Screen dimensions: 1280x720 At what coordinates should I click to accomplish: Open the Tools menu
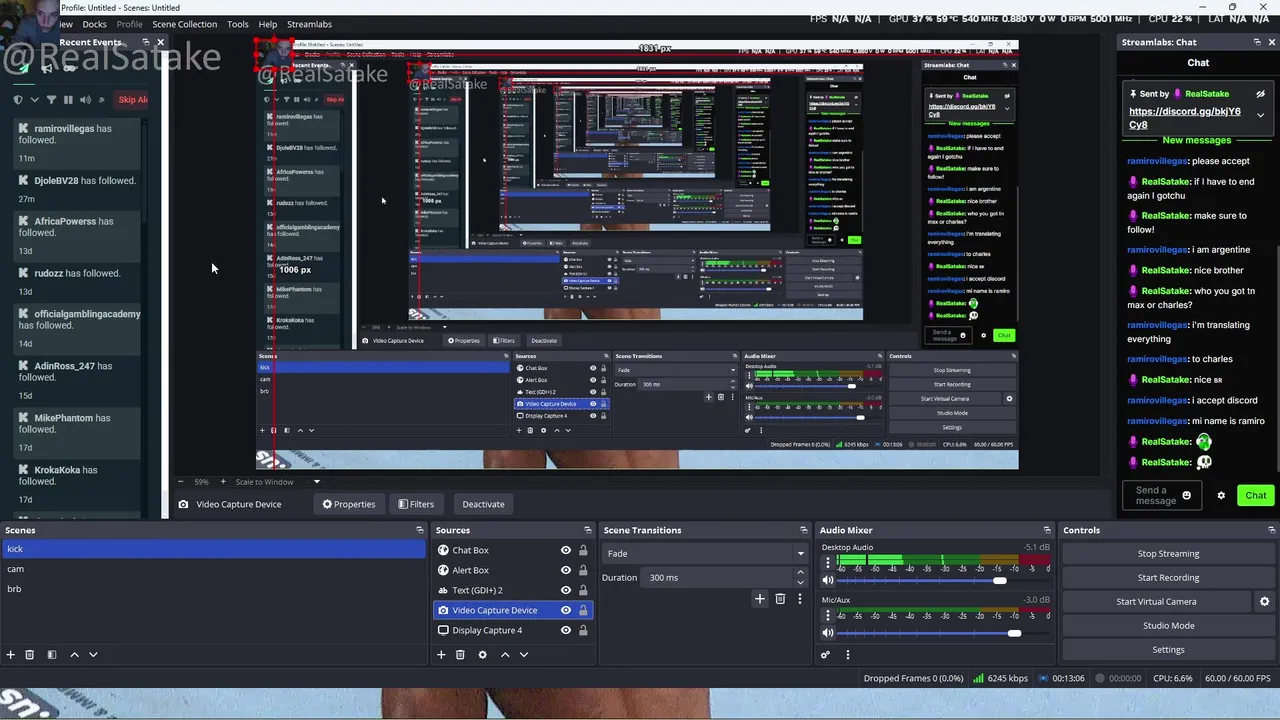[238, 24]
